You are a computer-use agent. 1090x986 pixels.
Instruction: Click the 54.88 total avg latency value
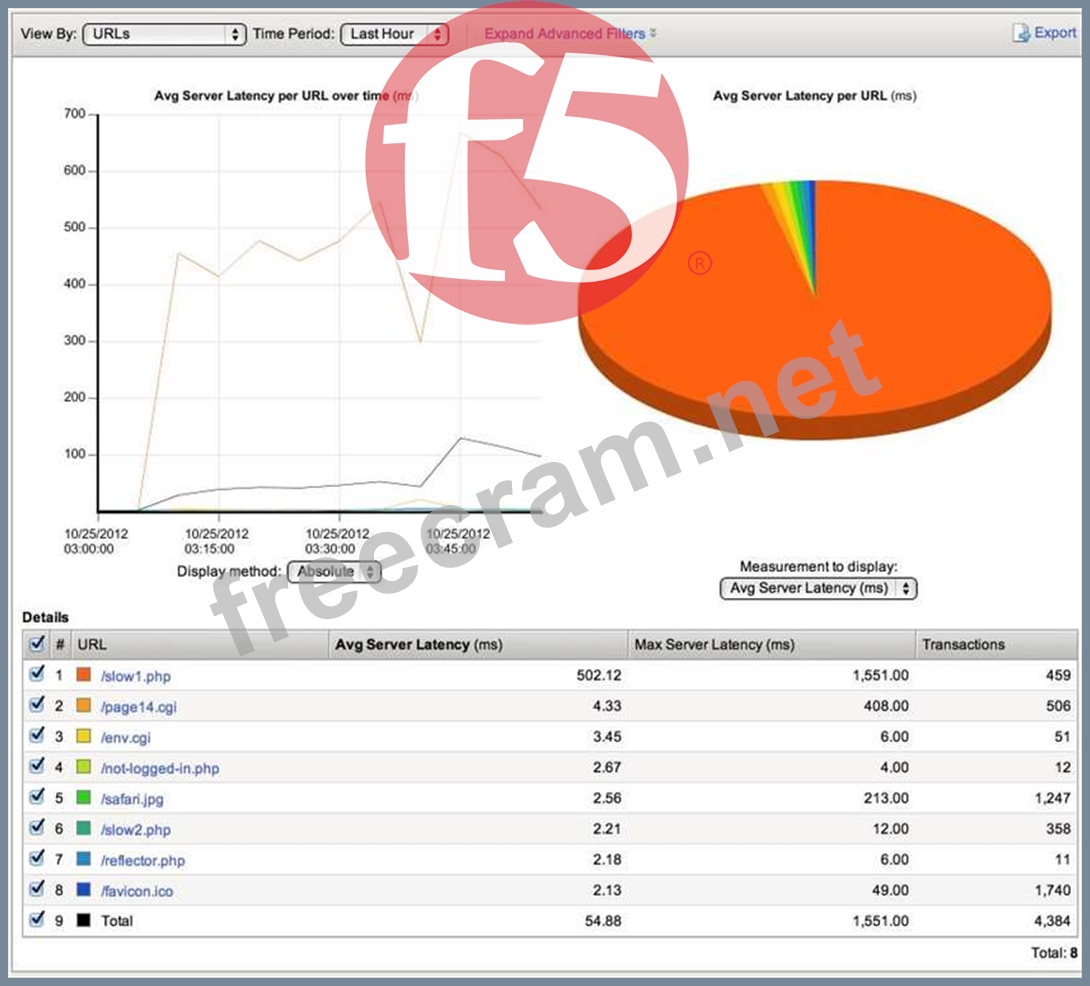click(603, 921)
